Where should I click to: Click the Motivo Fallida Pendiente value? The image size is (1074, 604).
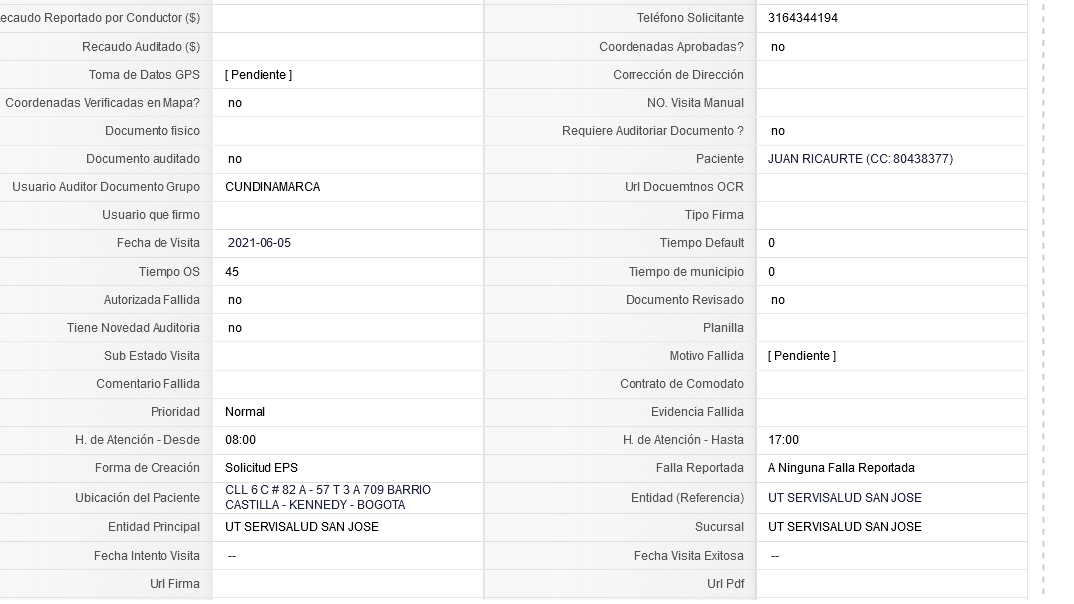coord(801,355)
